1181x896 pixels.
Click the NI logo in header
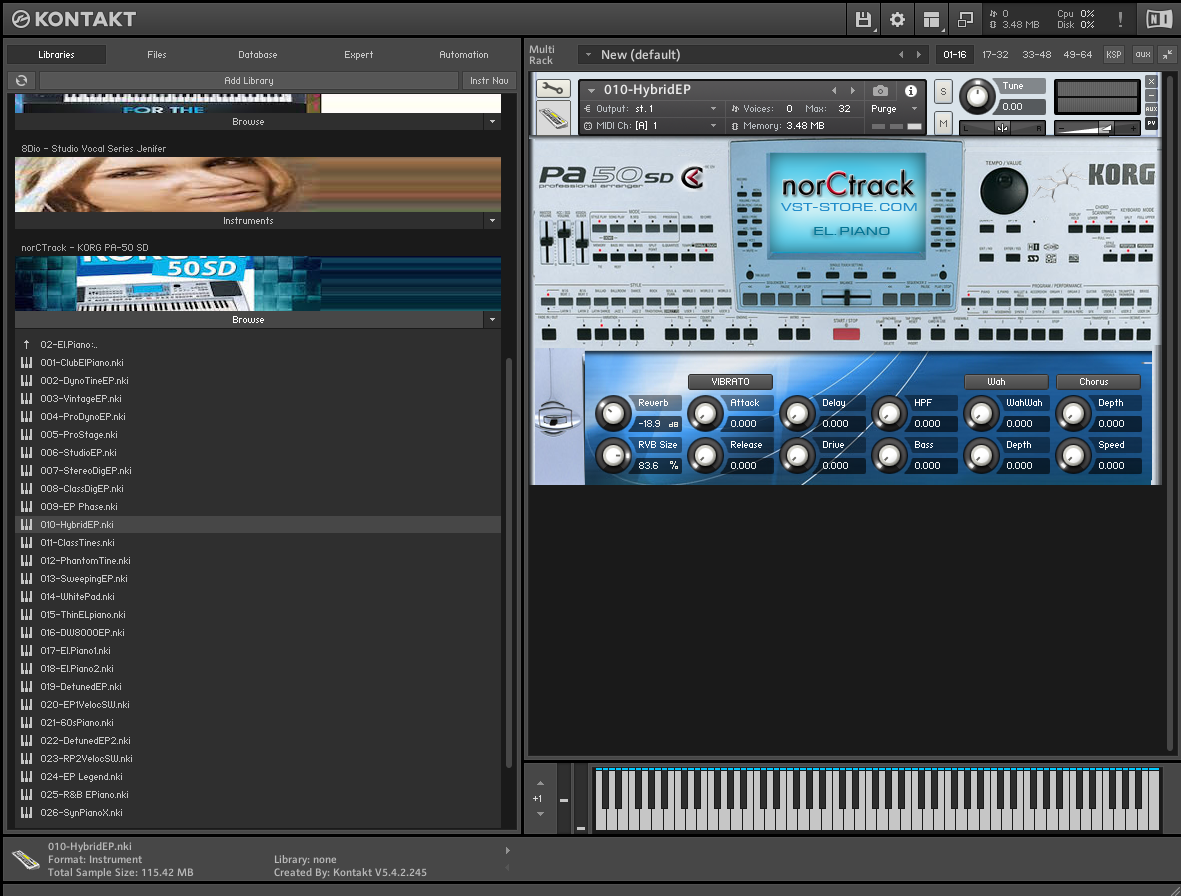[1158, 20]
